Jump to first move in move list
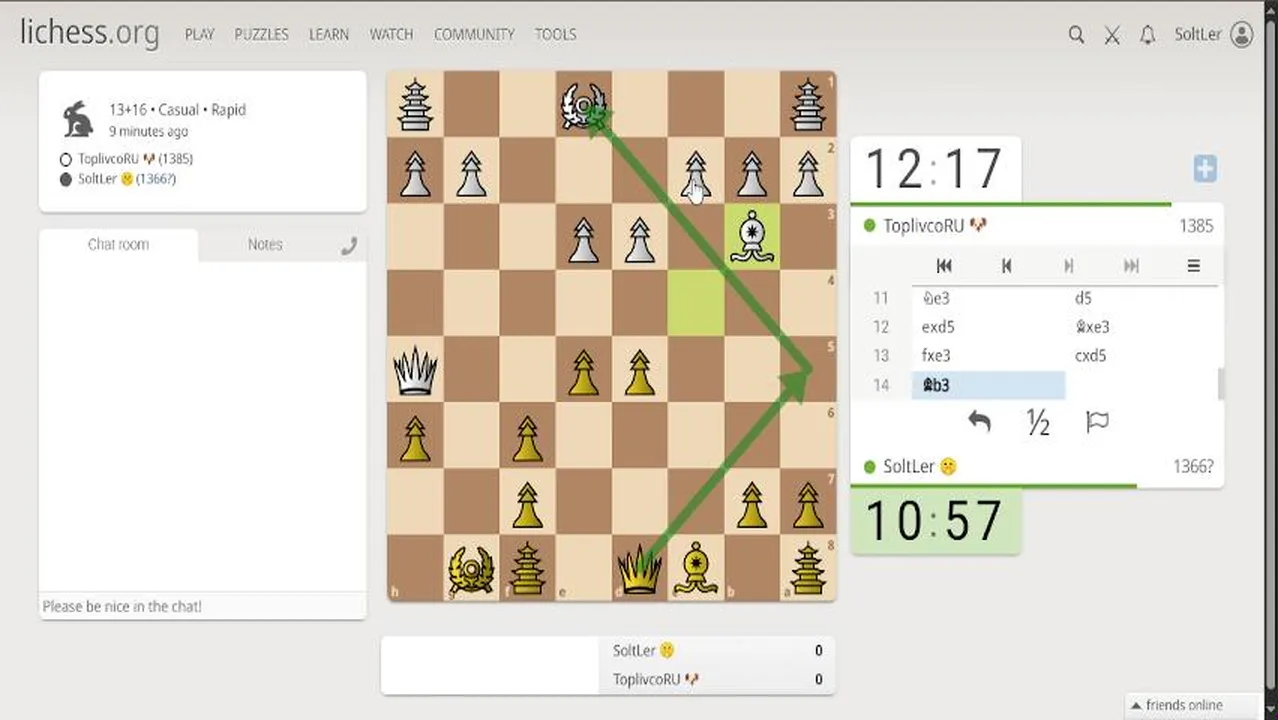 tap(944, 266)
